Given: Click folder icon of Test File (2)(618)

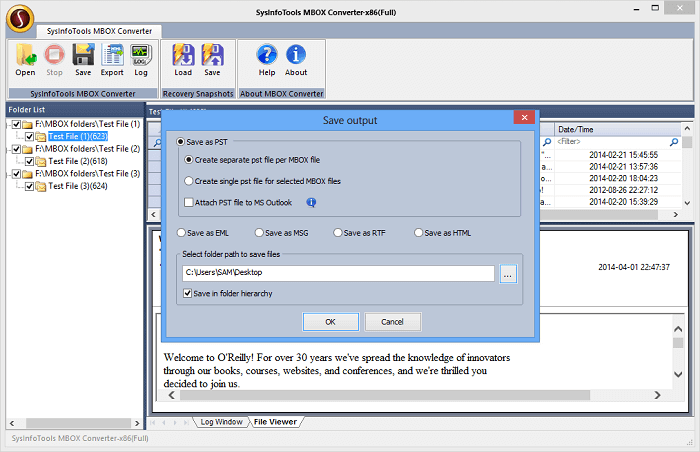Looking at the screenshot, I should [41, 161].
